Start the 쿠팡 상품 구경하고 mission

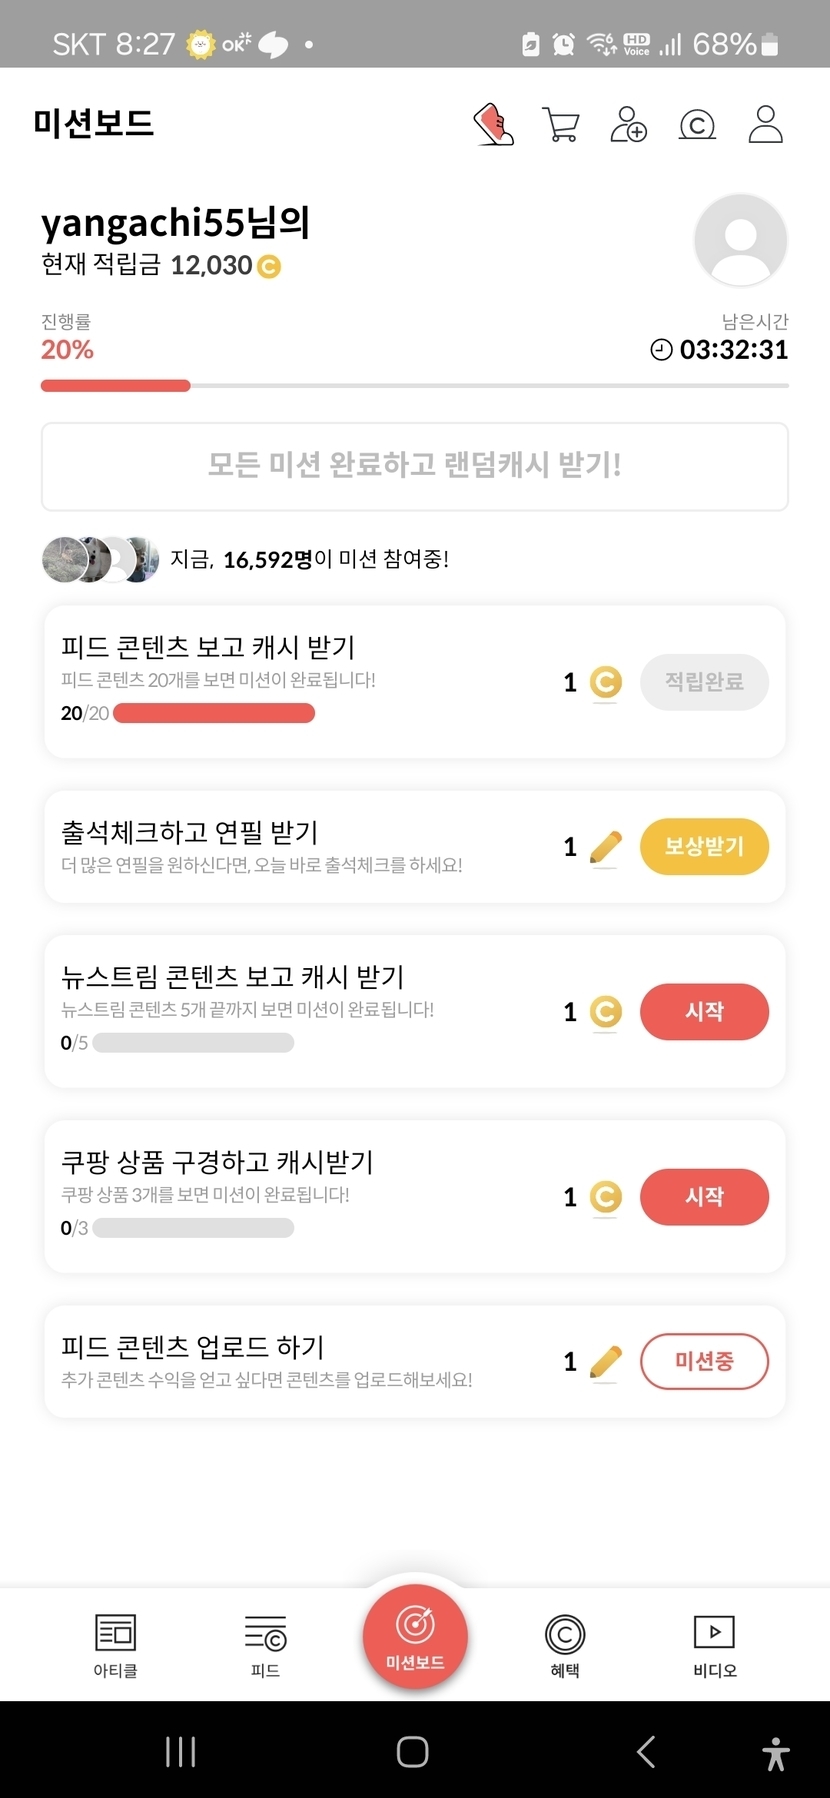click(704, 1197)
